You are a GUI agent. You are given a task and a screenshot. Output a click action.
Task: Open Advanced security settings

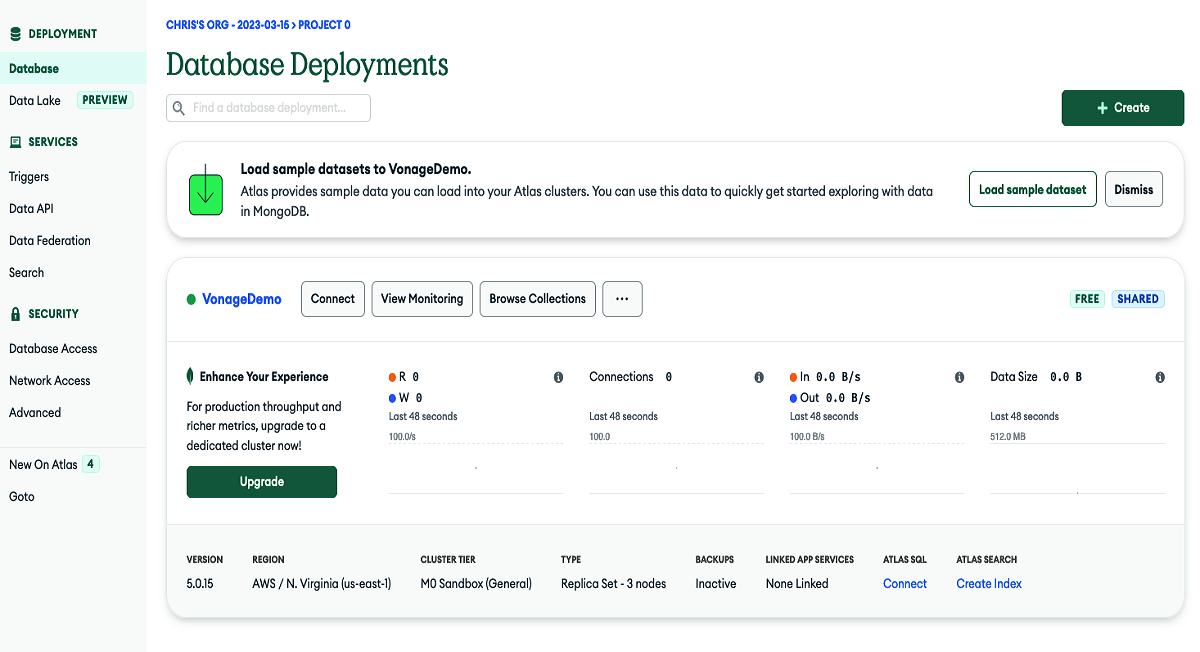(x=35, y=413)
